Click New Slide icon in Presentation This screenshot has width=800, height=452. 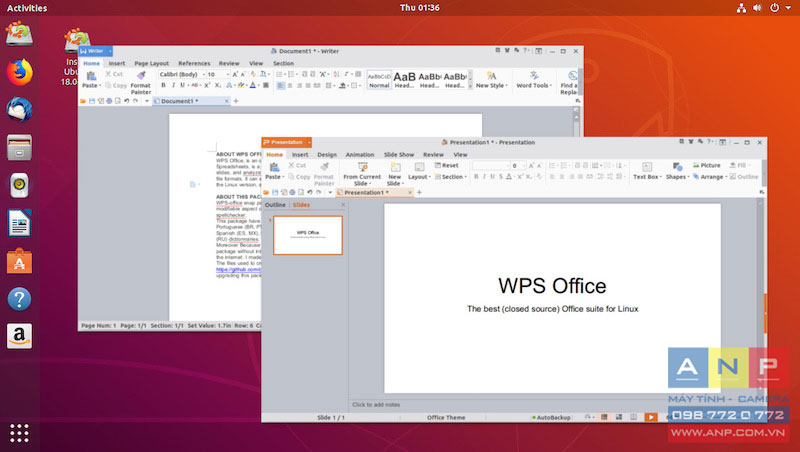point(395,167)
